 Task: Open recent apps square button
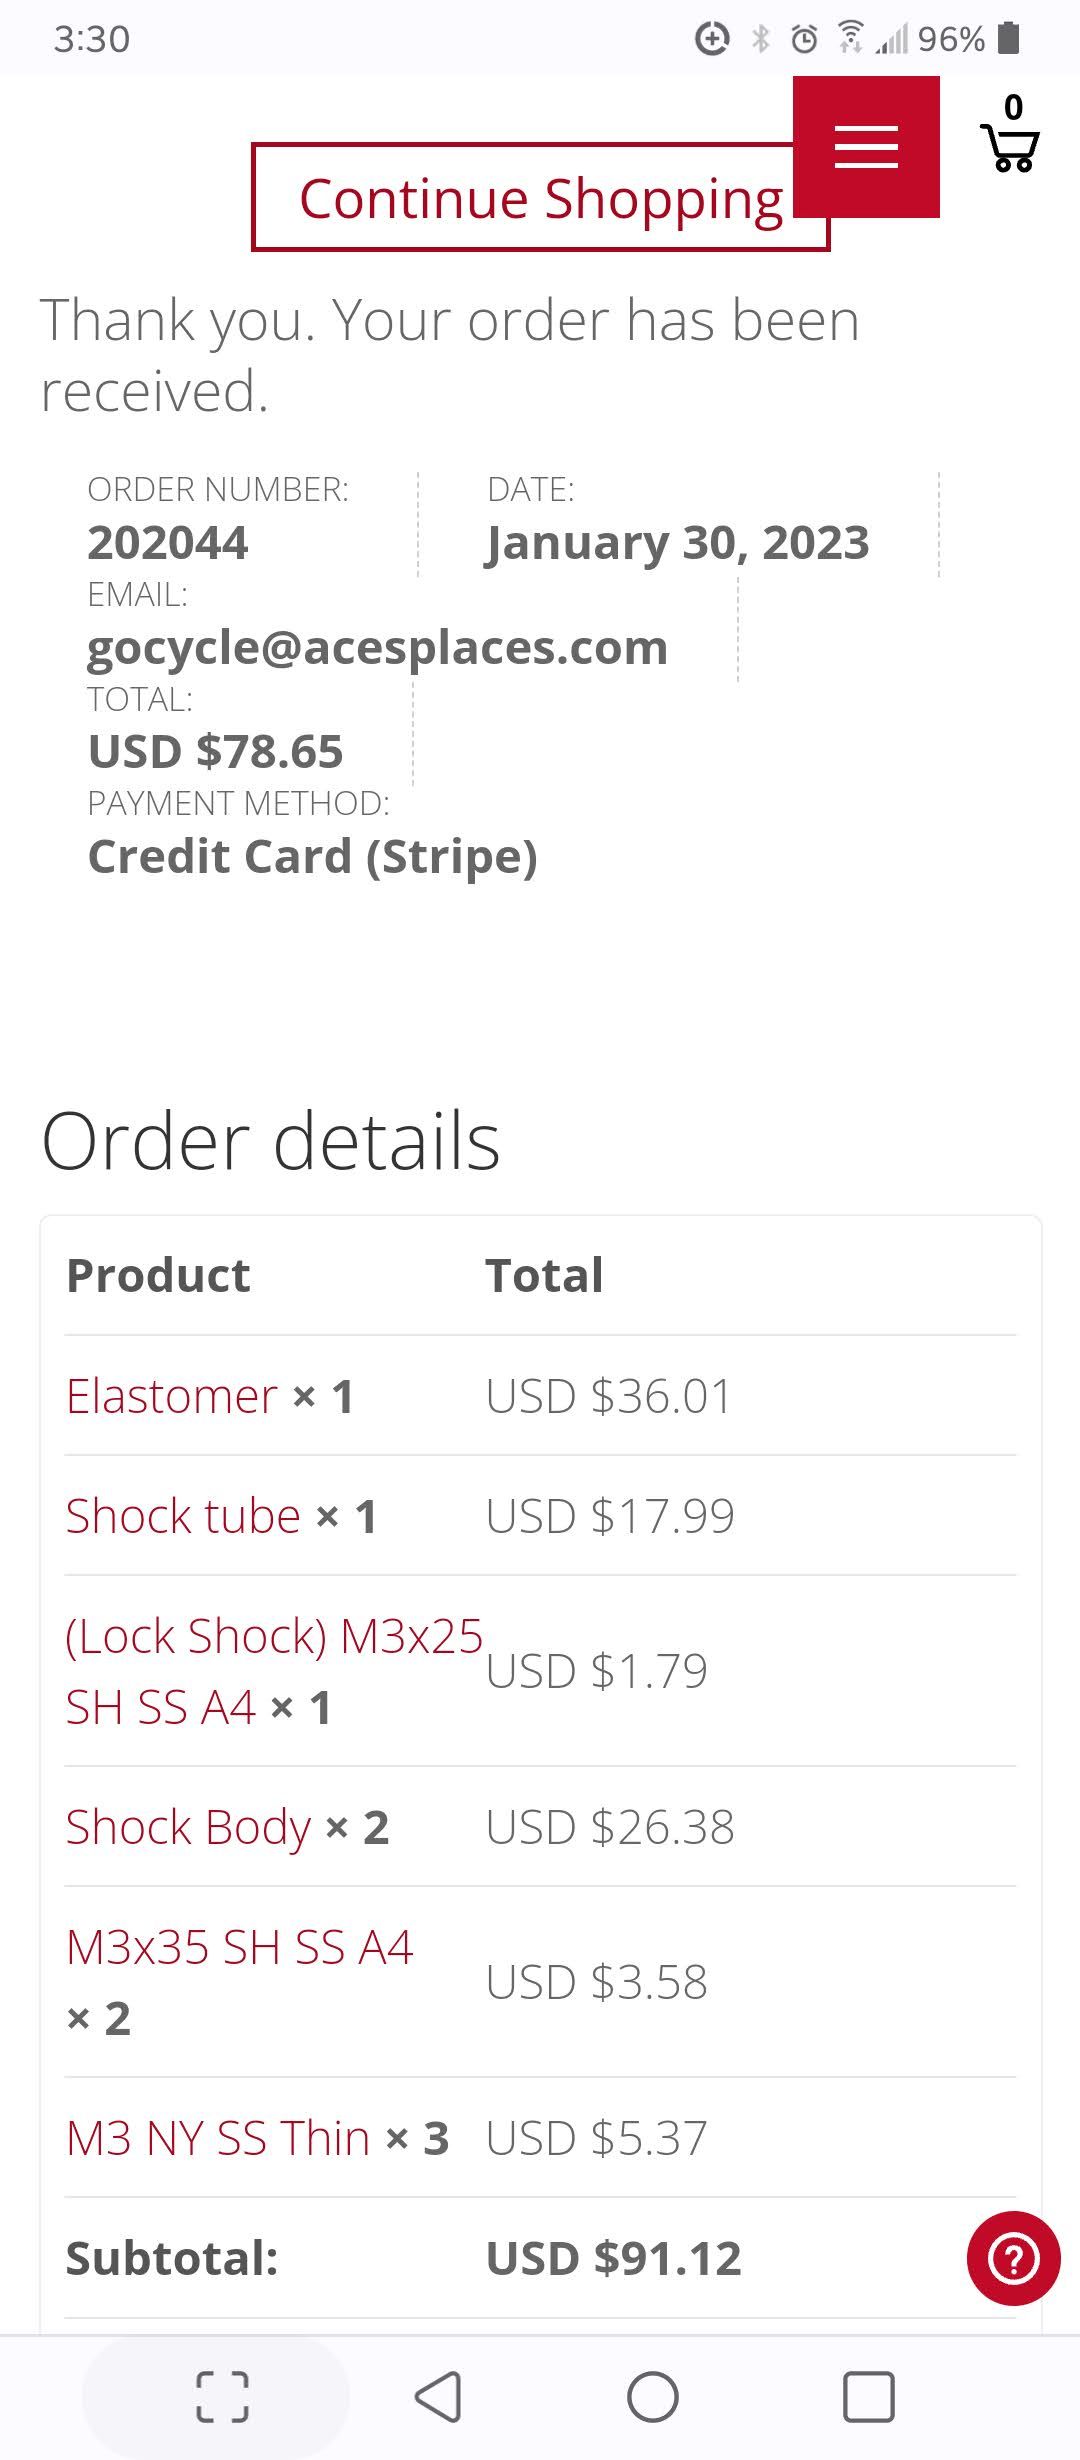click(868, 2397)
